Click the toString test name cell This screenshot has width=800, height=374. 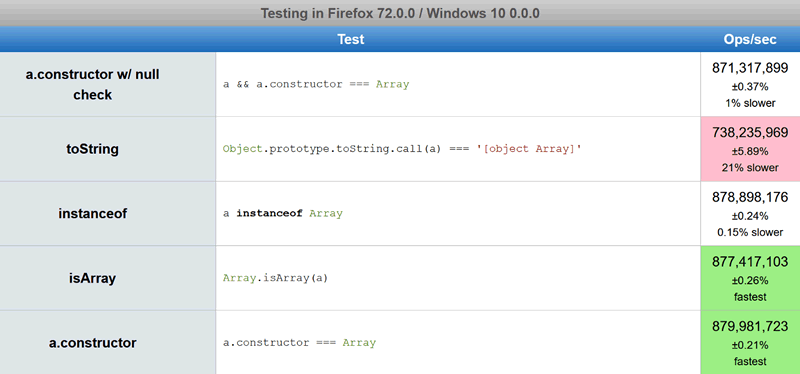[x=108, y=149]
